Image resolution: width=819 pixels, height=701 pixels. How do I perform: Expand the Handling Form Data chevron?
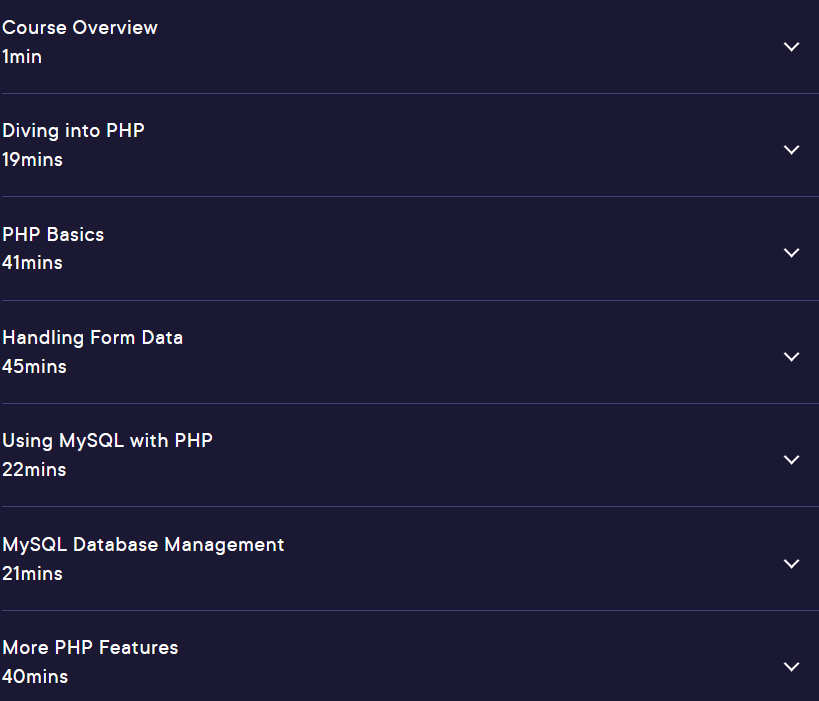(791, 357)
